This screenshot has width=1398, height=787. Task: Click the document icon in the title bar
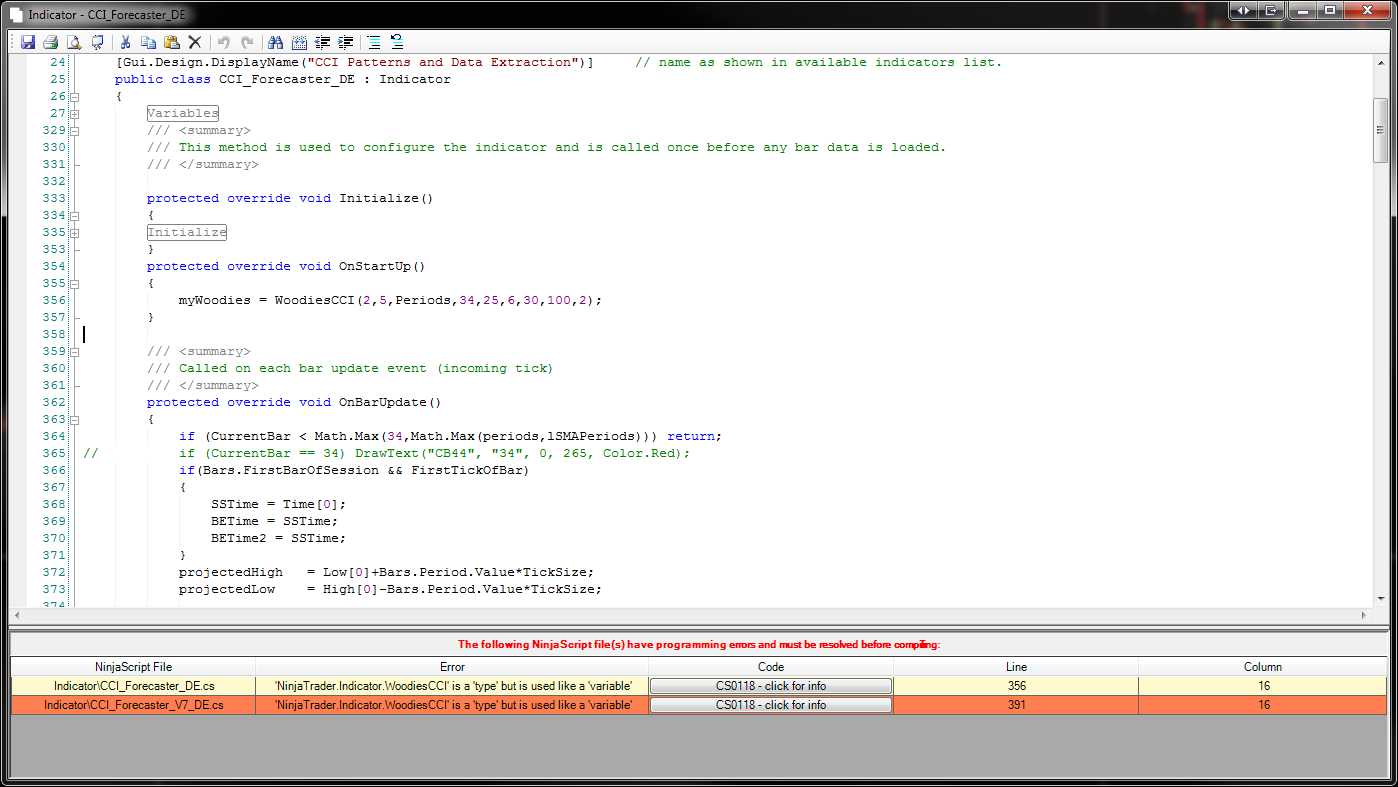(16, 15)
